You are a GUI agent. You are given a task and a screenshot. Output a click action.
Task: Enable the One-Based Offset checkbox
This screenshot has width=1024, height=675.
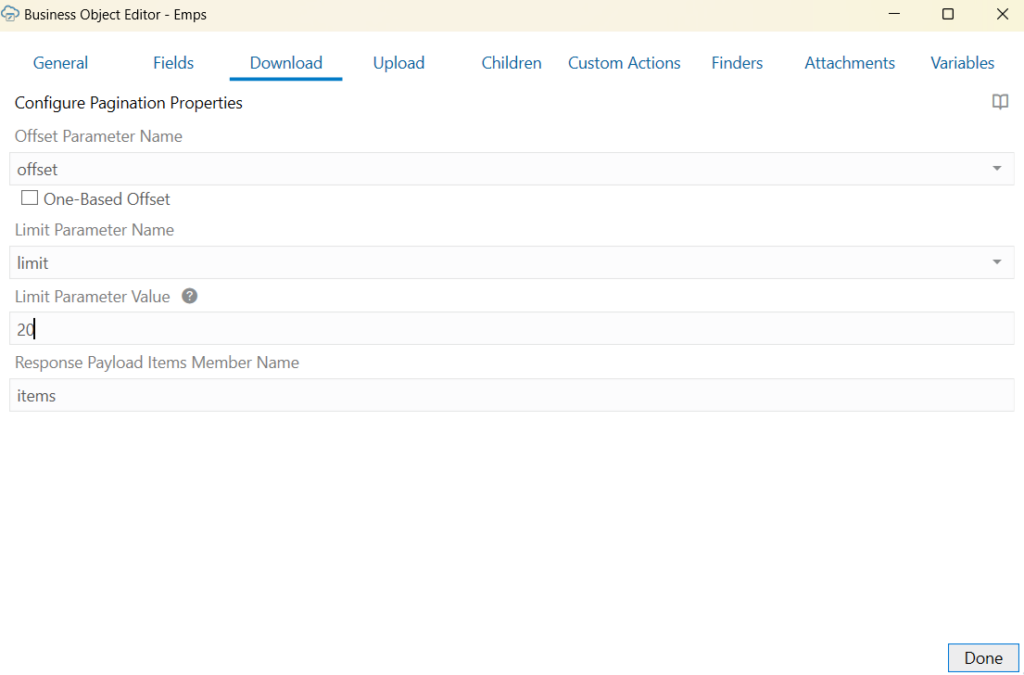pos(30,198)
